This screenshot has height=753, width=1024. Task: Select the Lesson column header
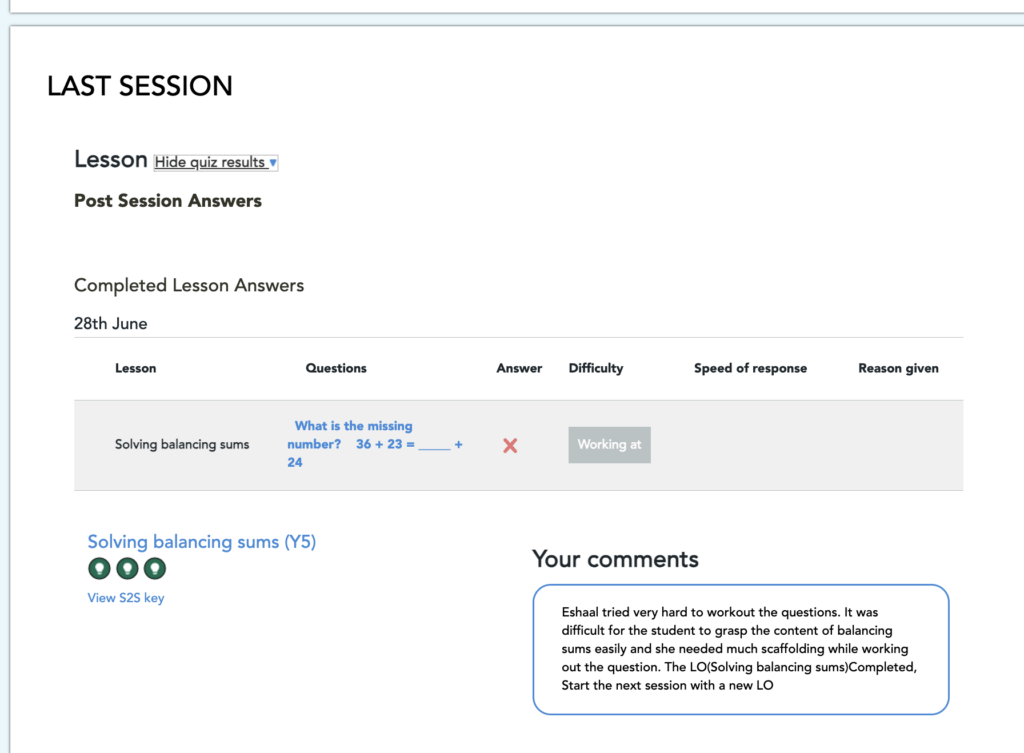pyautogui.click(x=136, y=368)
